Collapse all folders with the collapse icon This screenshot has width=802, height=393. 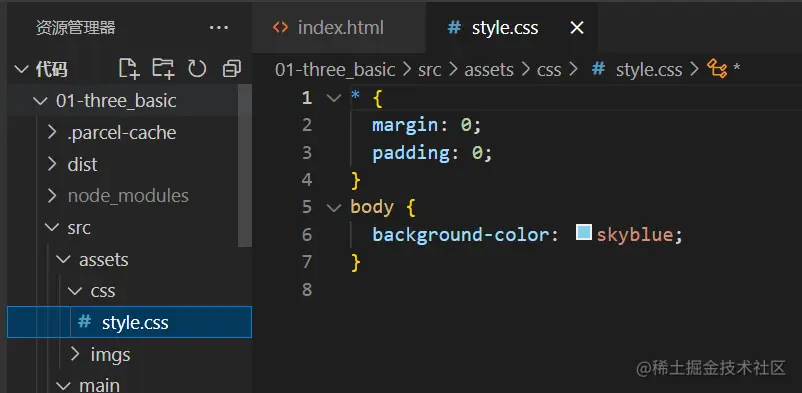pyautogui.click(x=232, y=69)
